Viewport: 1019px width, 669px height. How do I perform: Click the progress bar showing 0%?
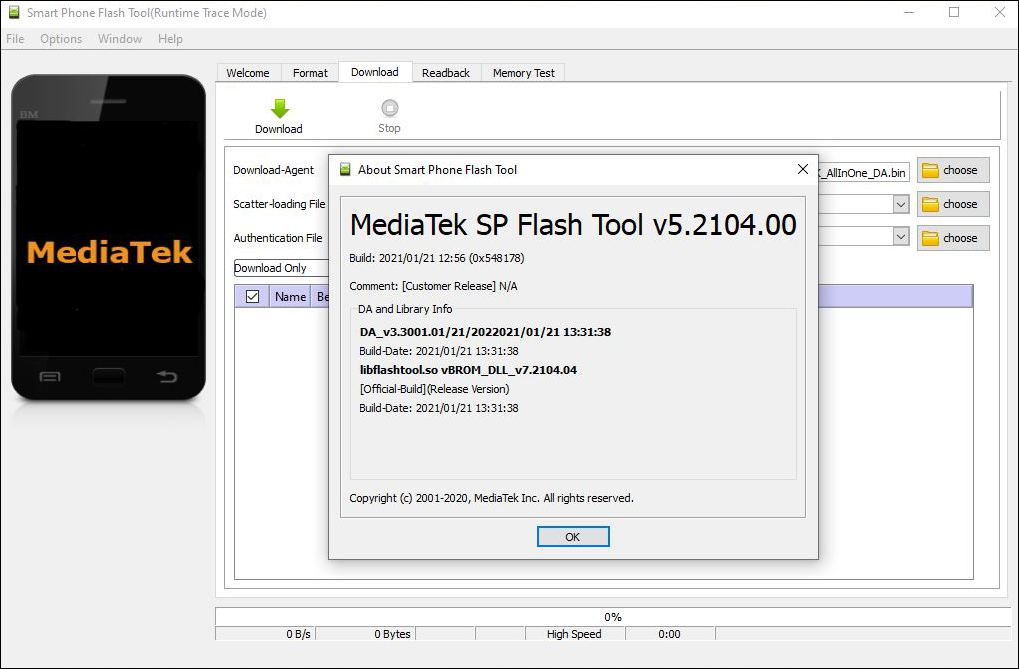coord(613,616)
